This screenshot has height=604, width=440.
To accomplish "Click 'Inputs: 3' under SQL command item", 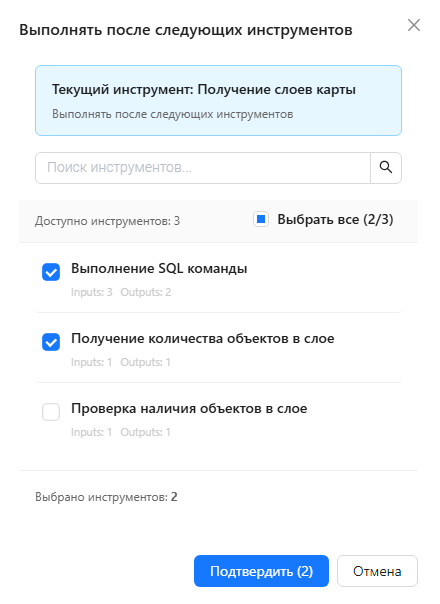I will pos(92,292).
